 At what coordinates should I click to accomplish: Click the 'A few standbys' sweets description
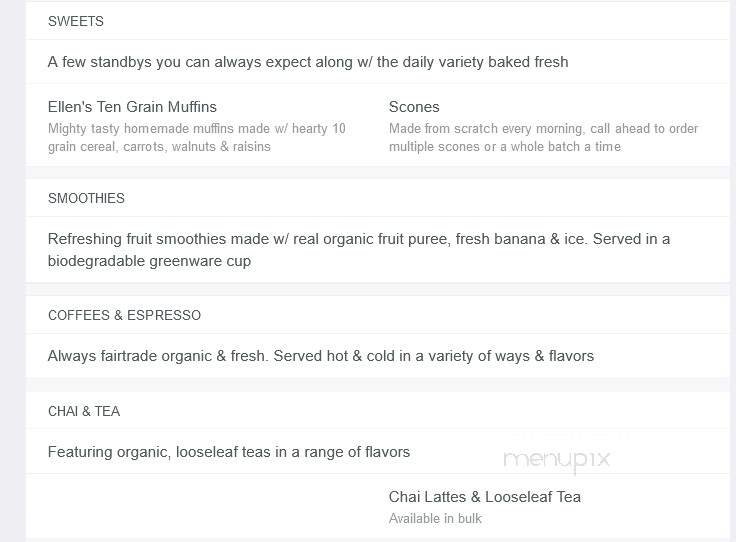[308, 62]
